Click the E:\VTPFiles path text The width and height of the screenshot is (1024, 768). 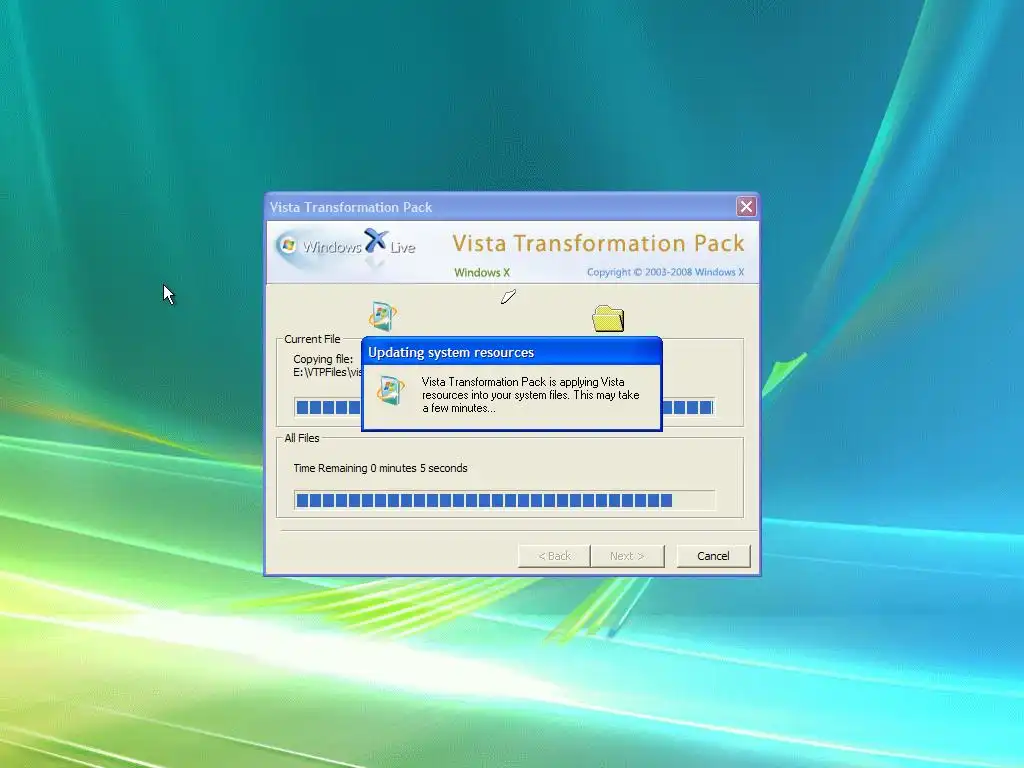click(x=327, y=372)
